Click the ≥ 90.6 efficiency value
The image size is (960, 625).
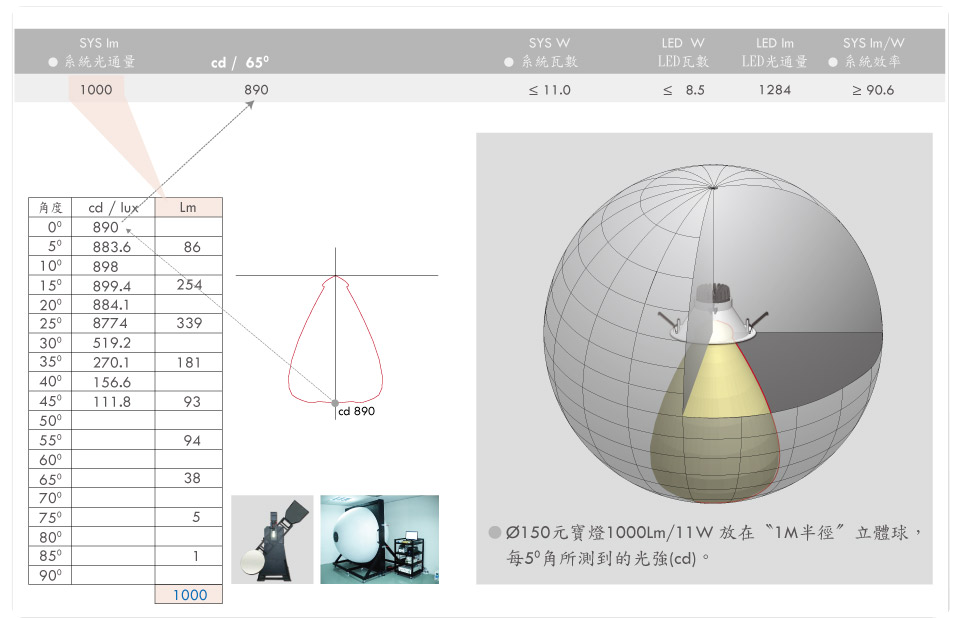click(873, 90)
